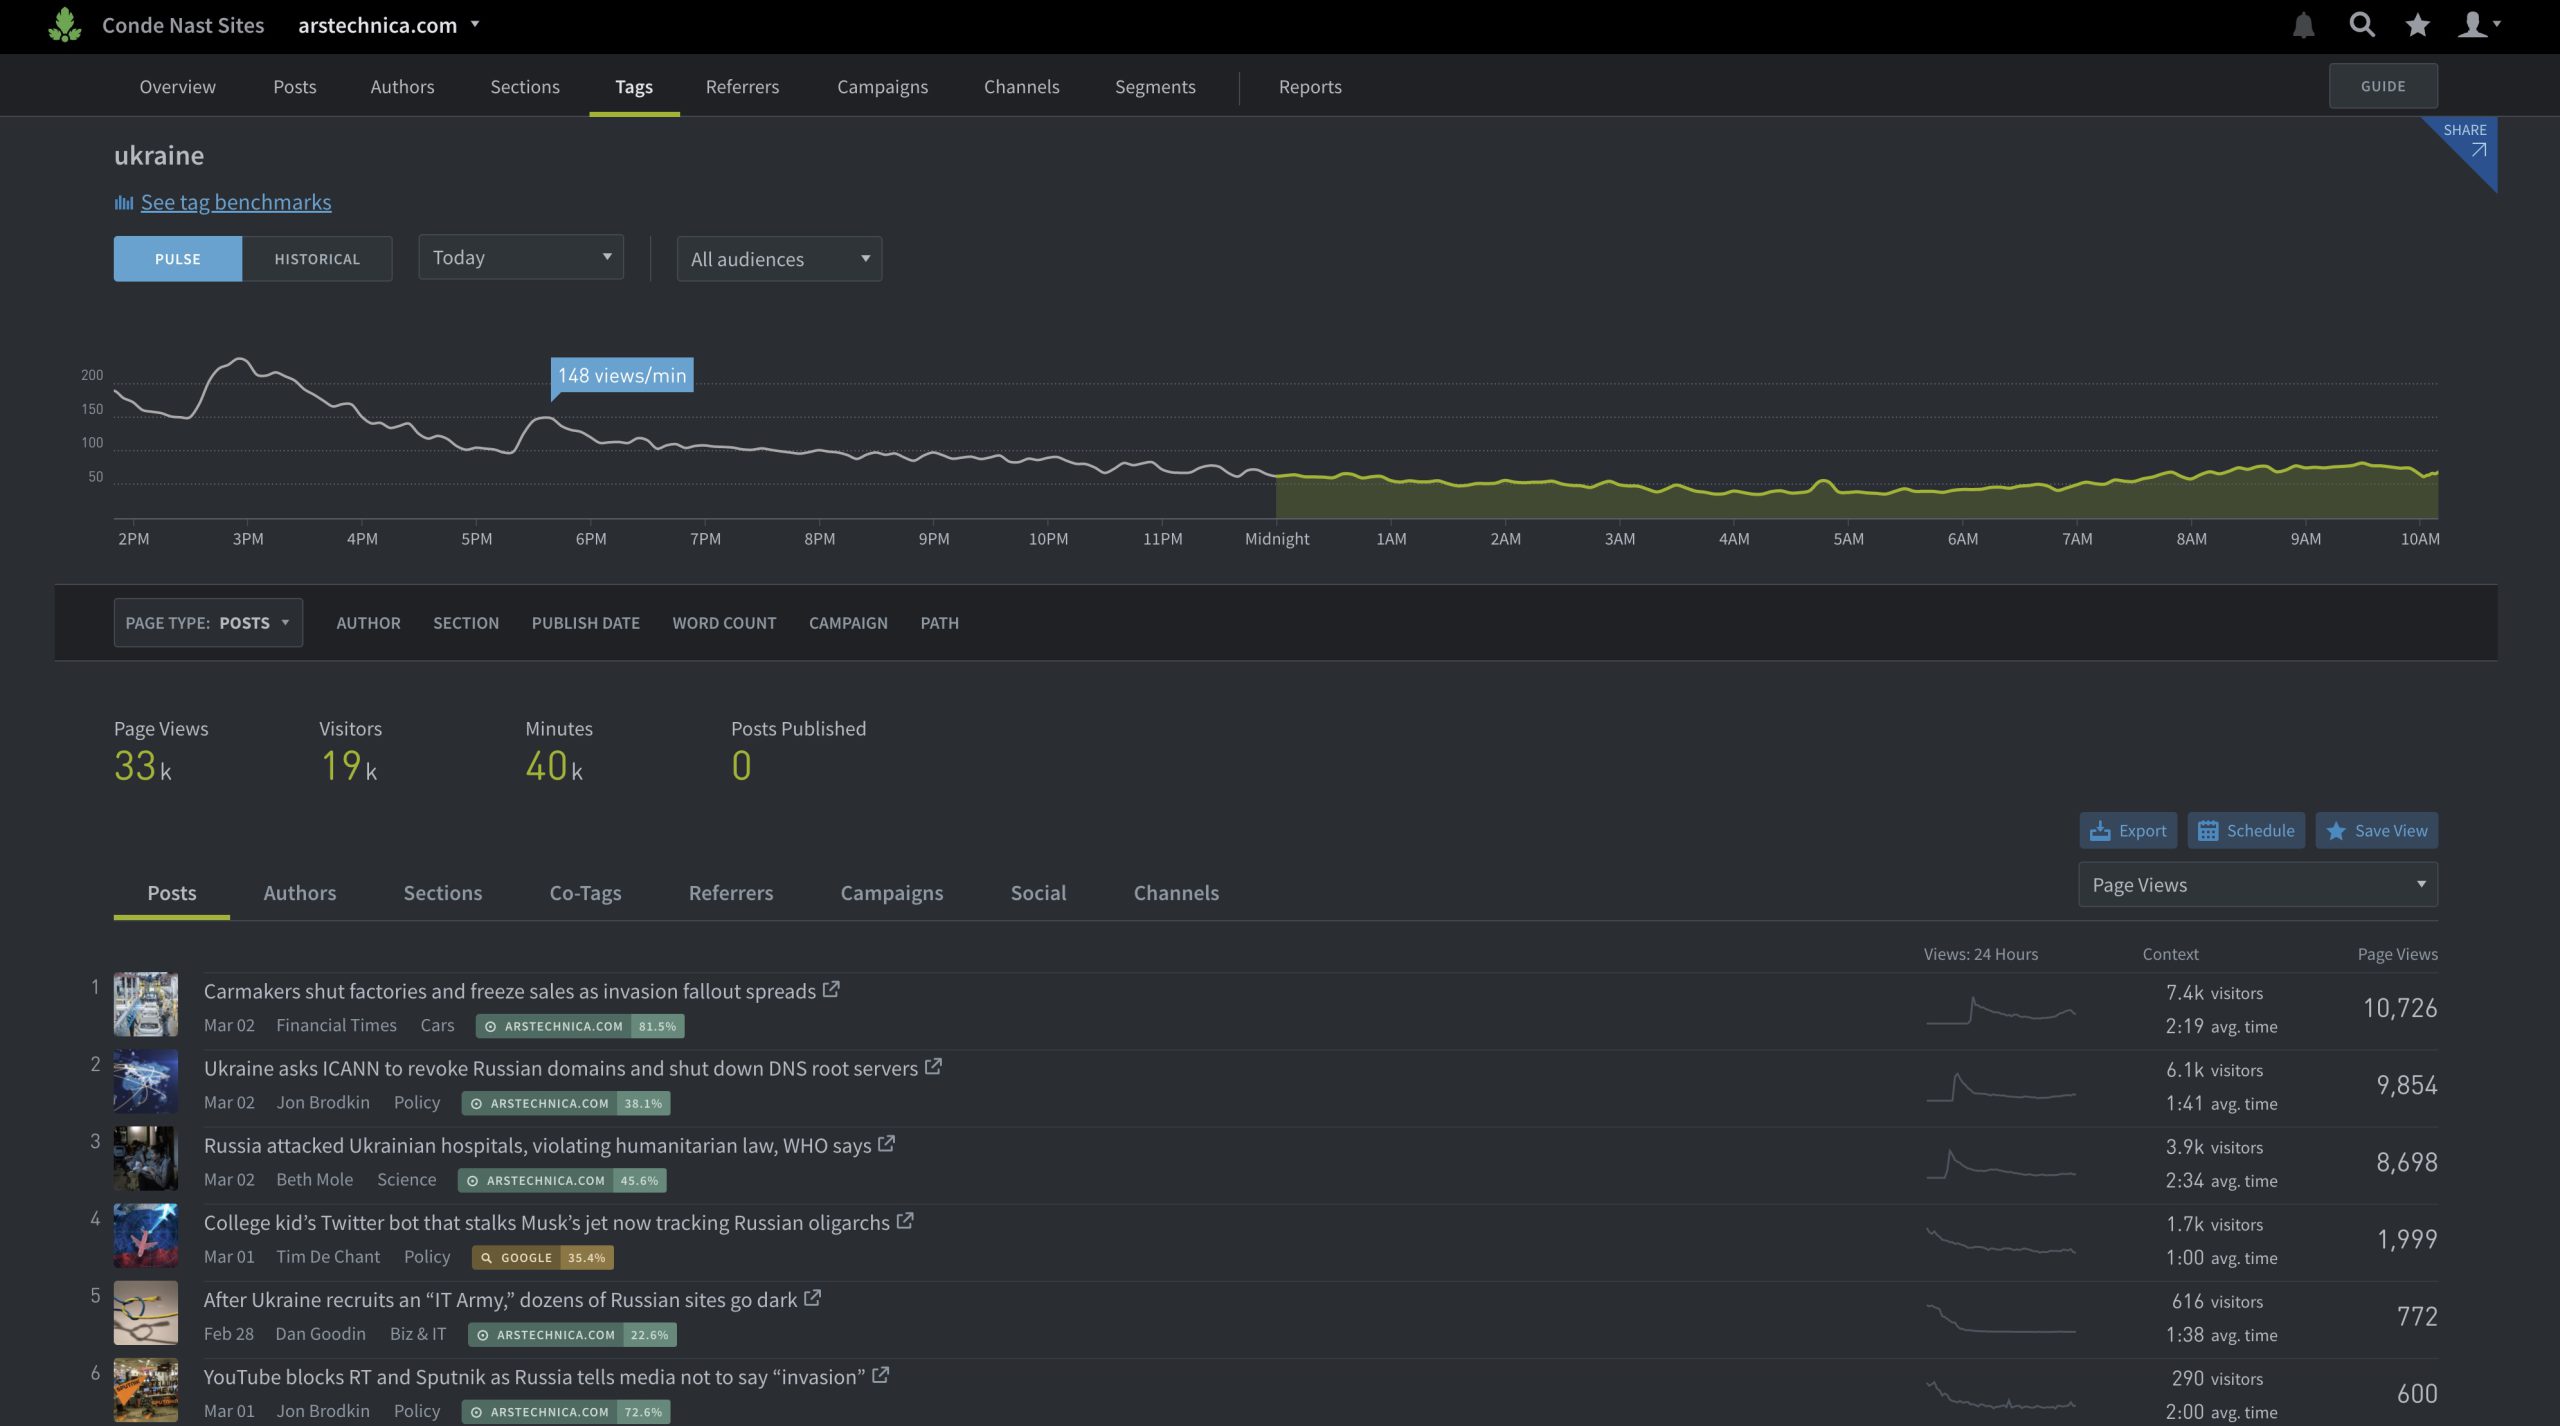Enable PULSE view mode

pyautogui.click(x=177, y=258)
